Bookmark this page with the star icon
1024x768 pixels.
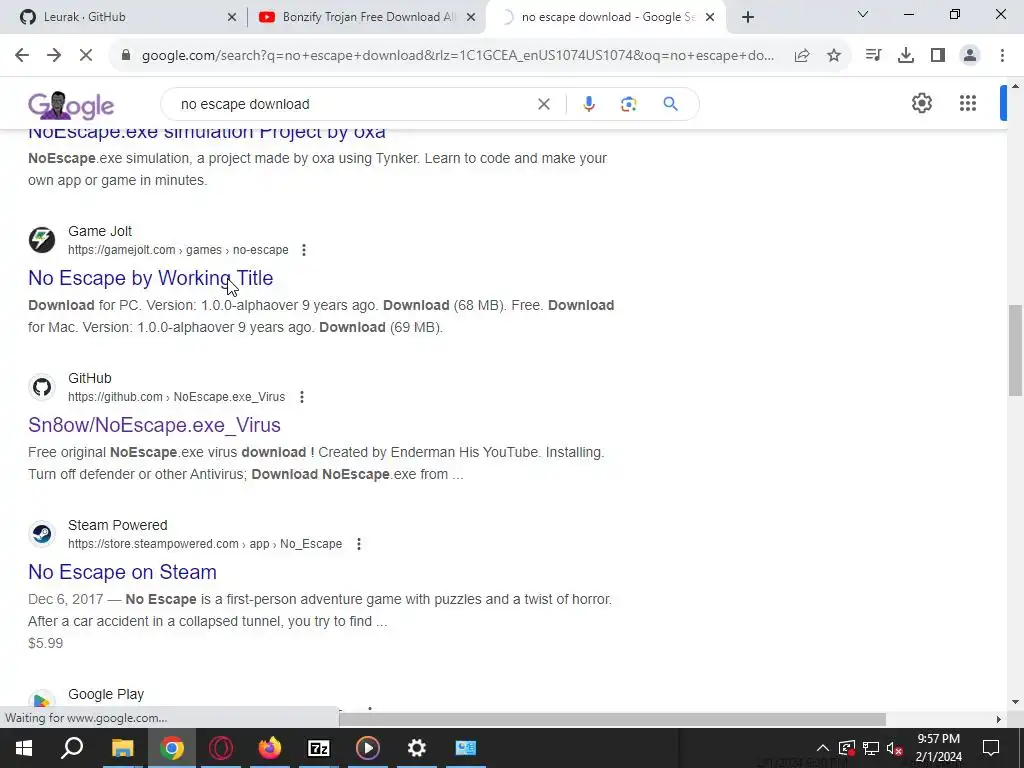click(834, 56)
